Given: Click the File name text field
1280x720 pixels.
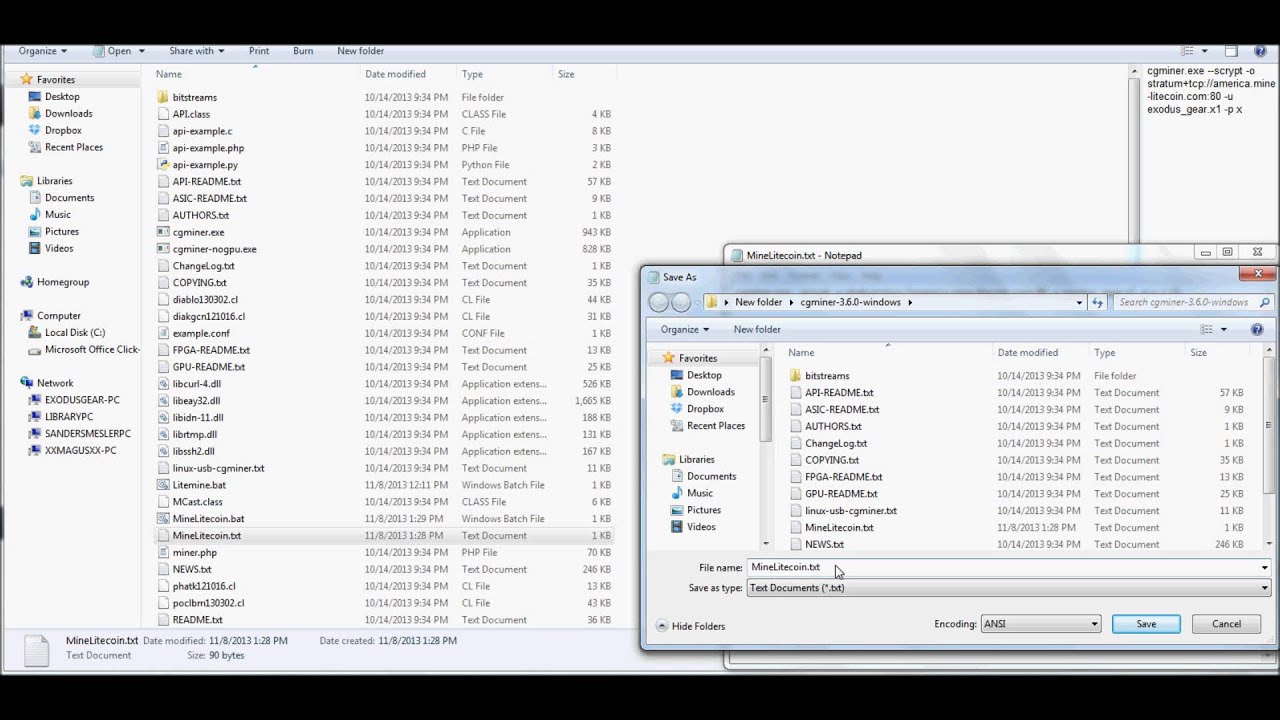Looking at the screenshot, I should pos(1000,567).
